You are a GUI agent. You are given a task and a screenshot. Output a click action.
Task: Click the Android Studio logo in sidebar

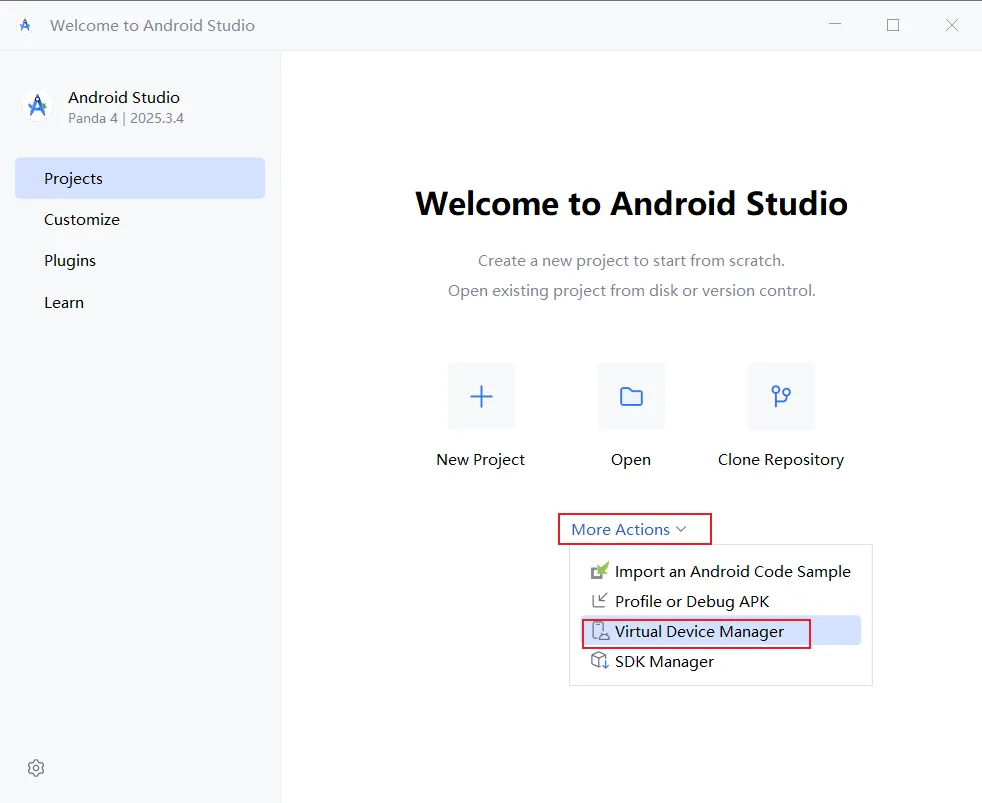38,106
